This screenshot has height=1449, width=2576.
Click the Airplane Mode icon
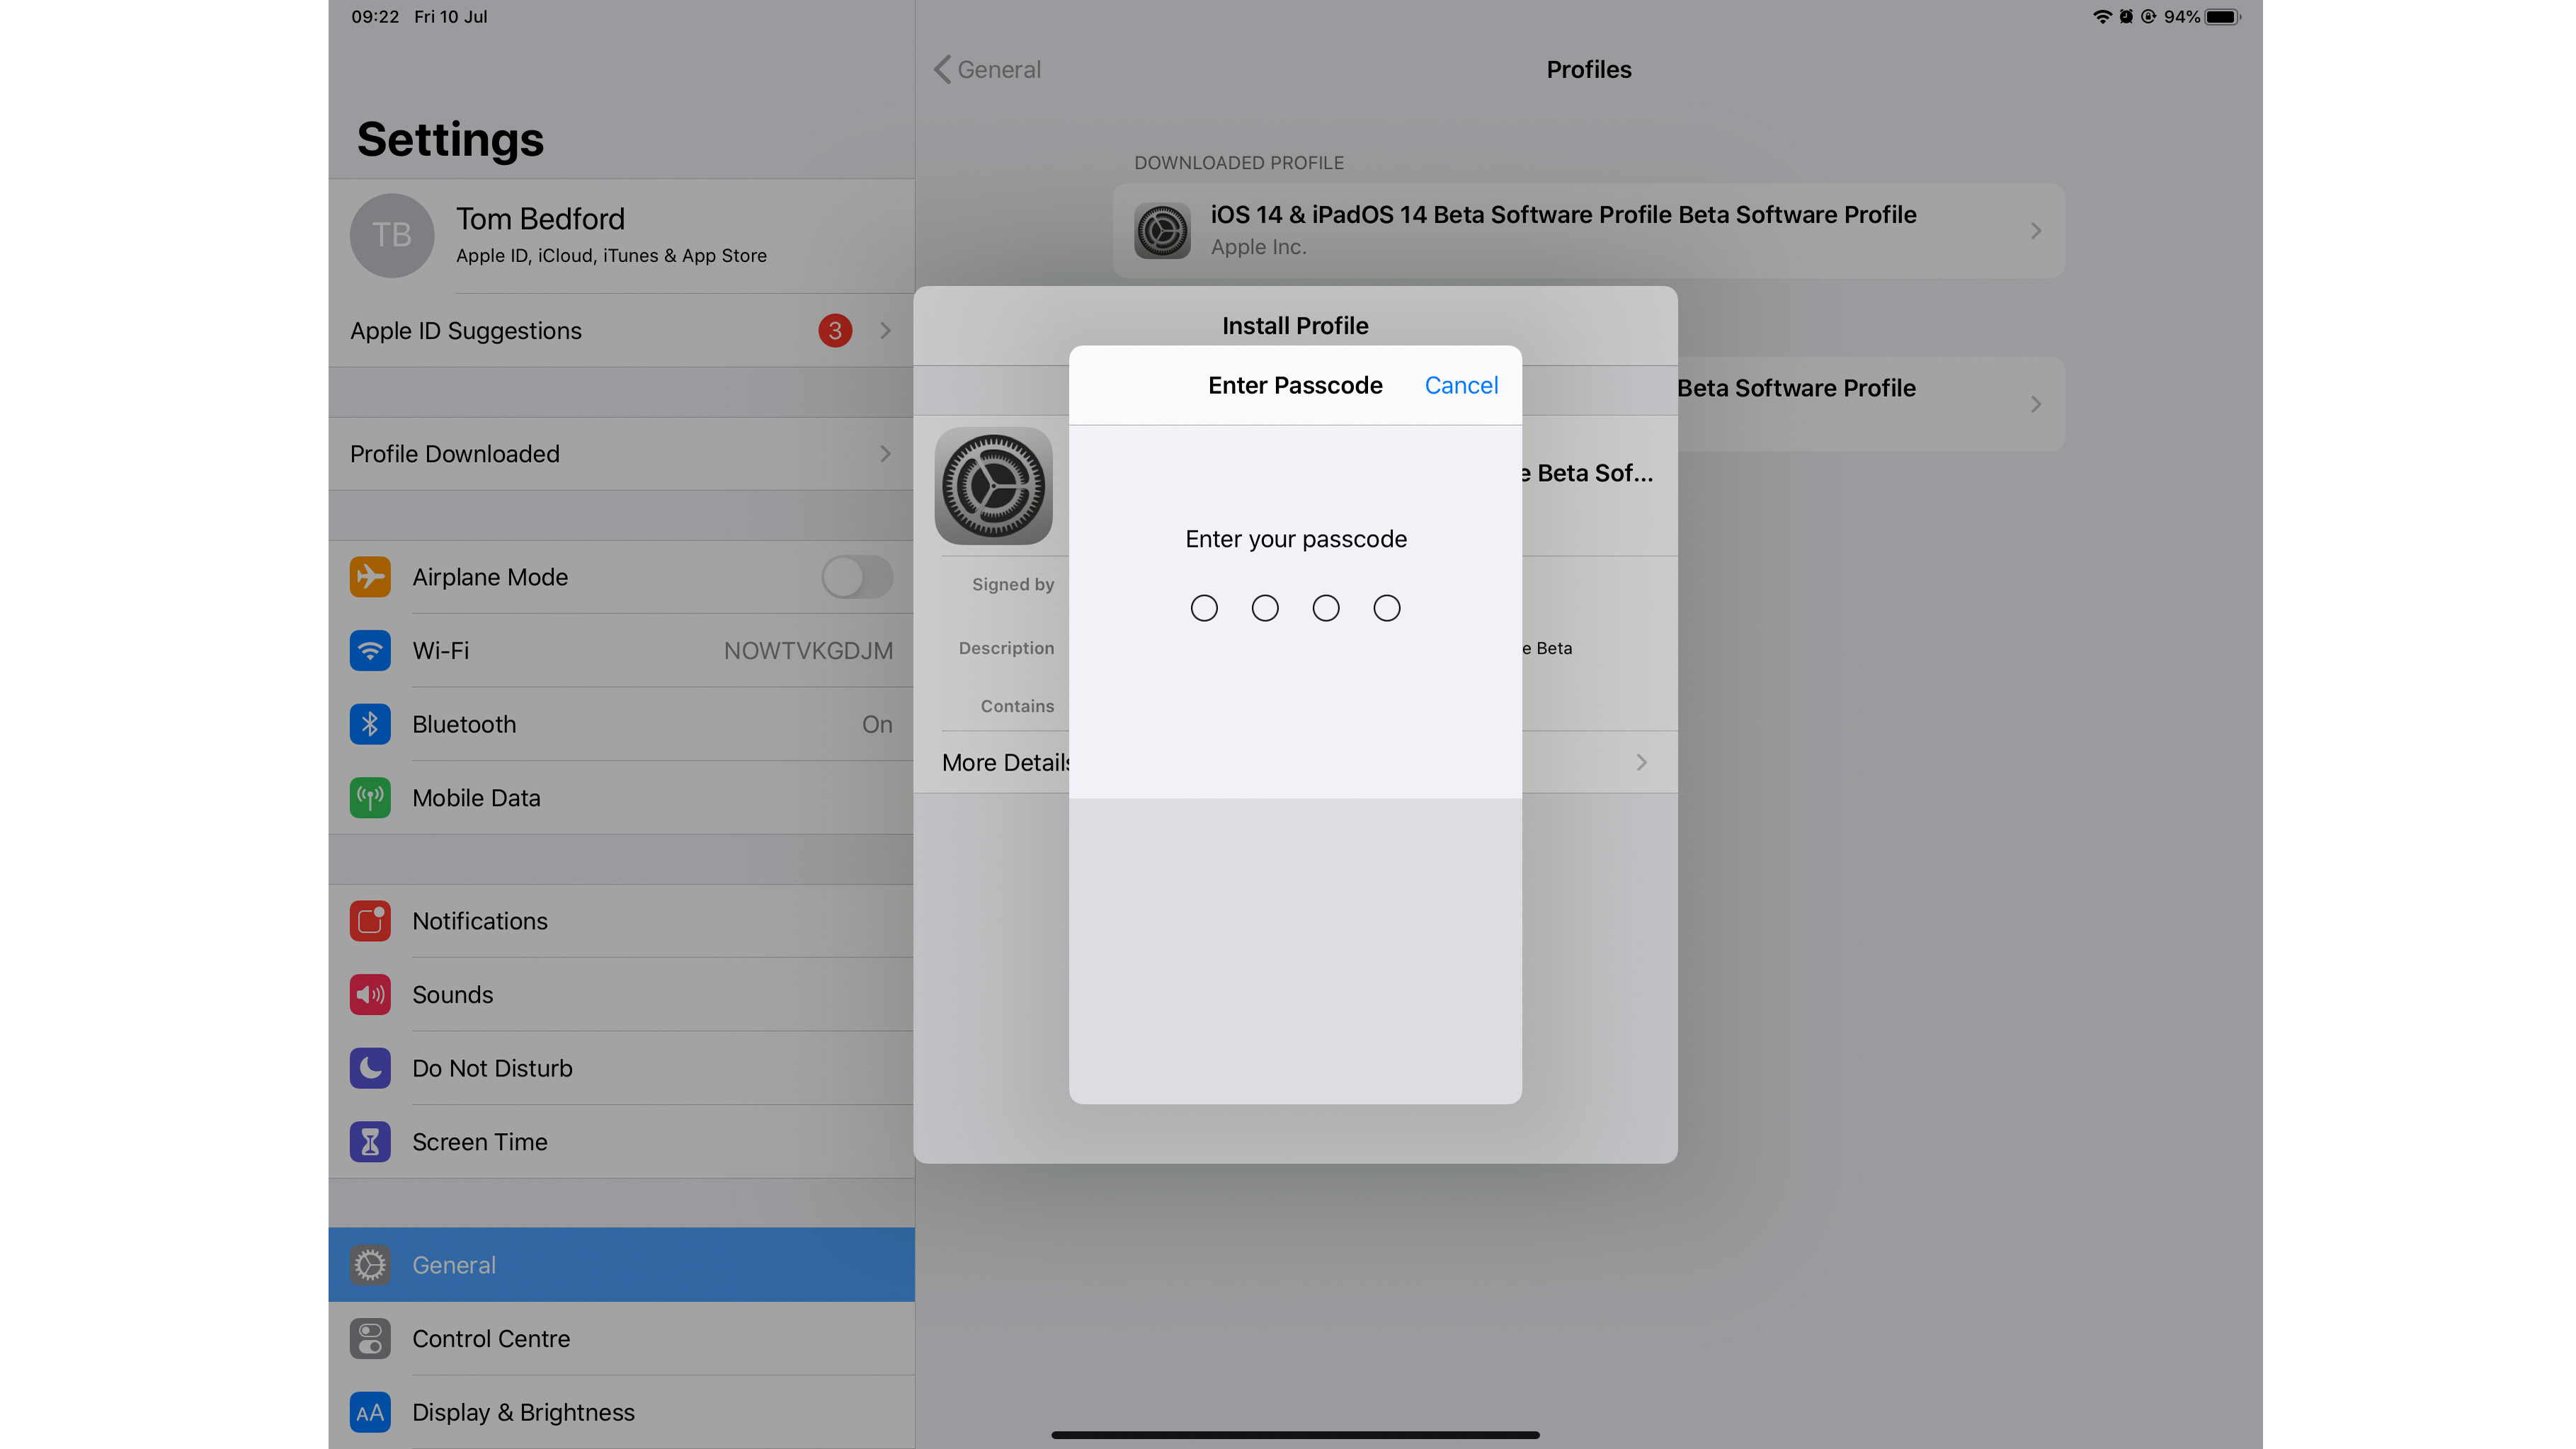370,577
